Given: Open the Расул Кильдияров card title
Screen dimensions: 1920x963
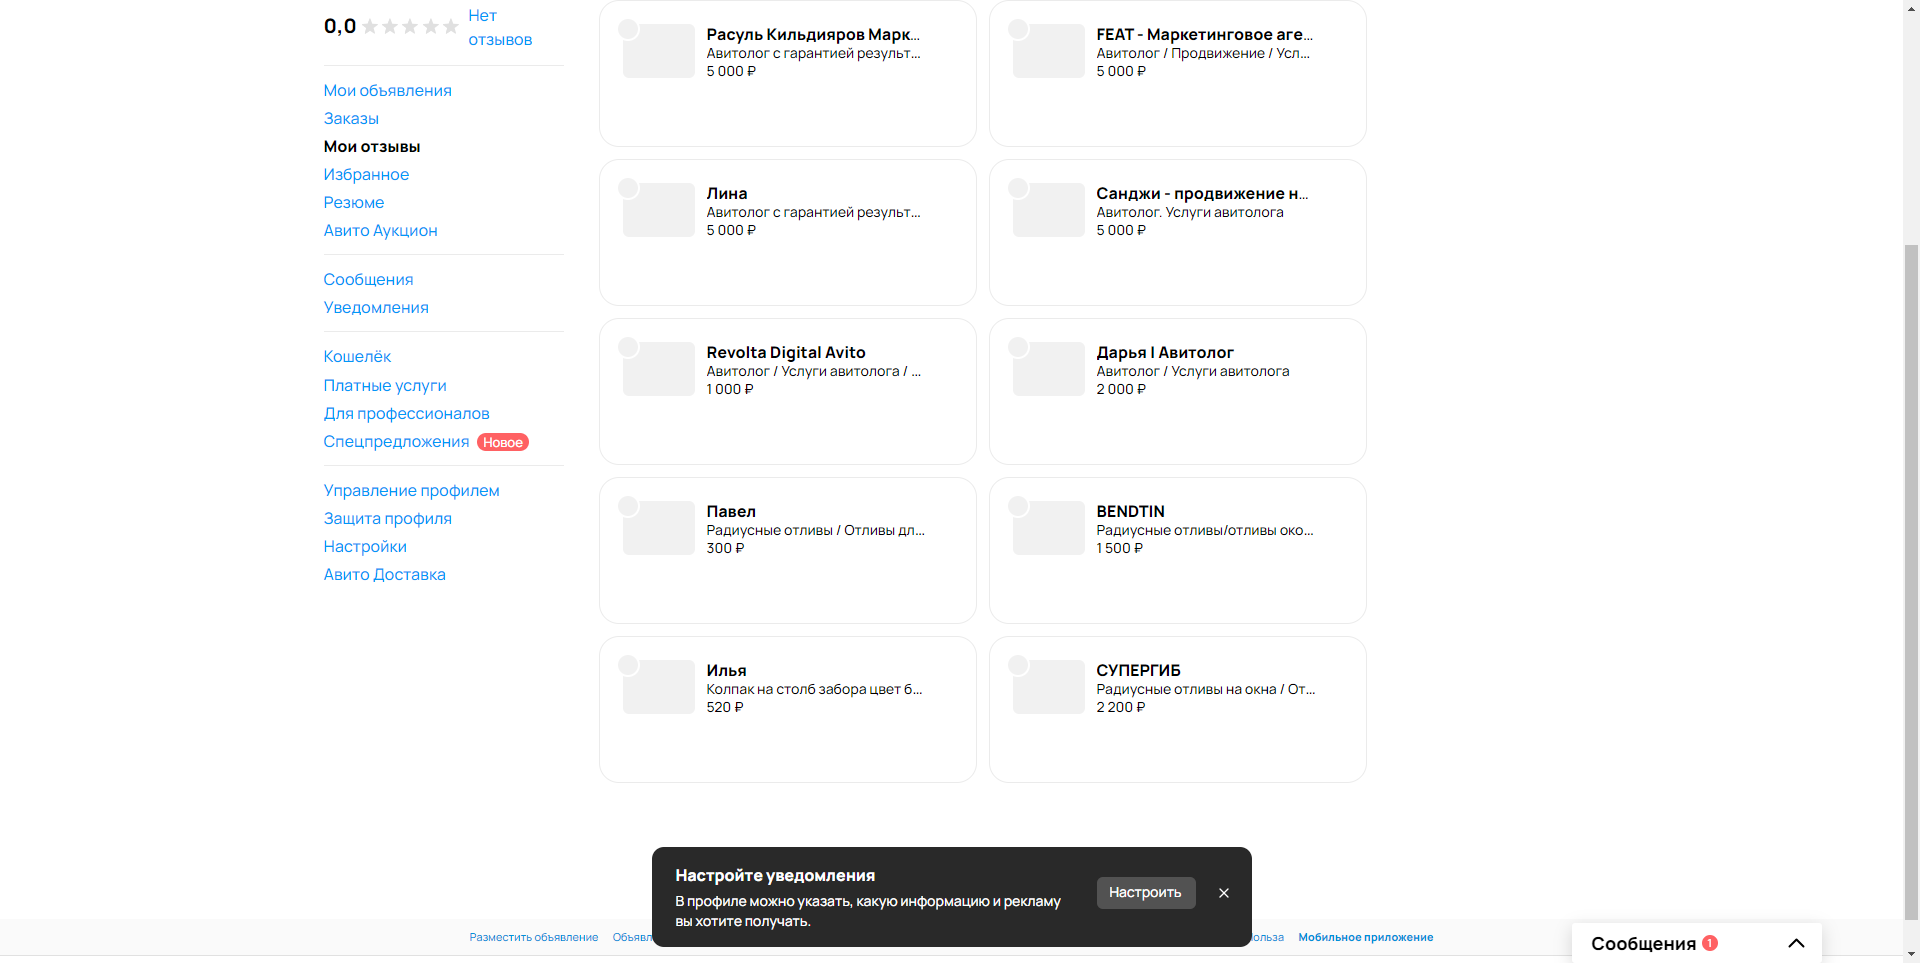Looking at the screenshot, I should coord(813,34).
